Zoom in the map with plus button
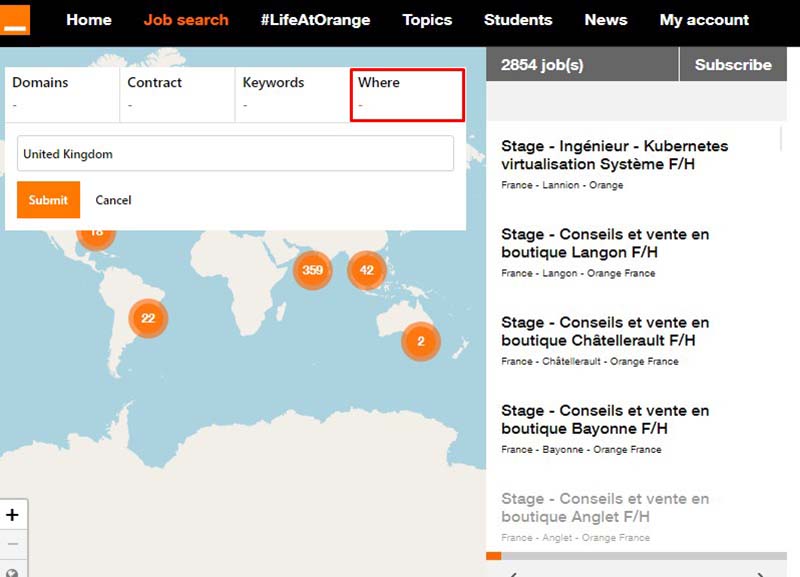Screen dimensions: 800x577 [x=13, y=515]
